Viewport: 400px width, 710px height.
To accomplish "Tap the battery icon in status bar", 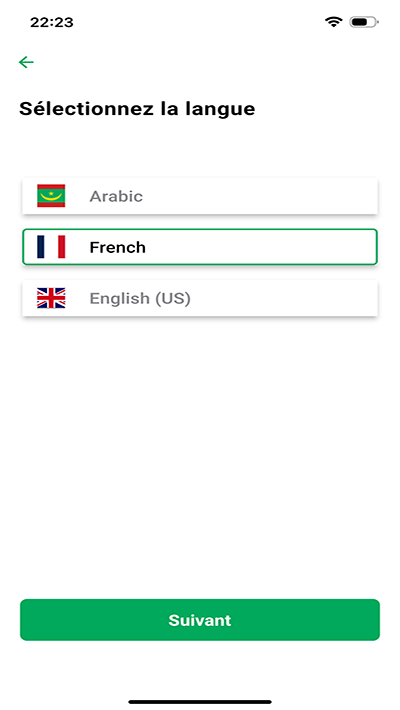I will (364, 22).
